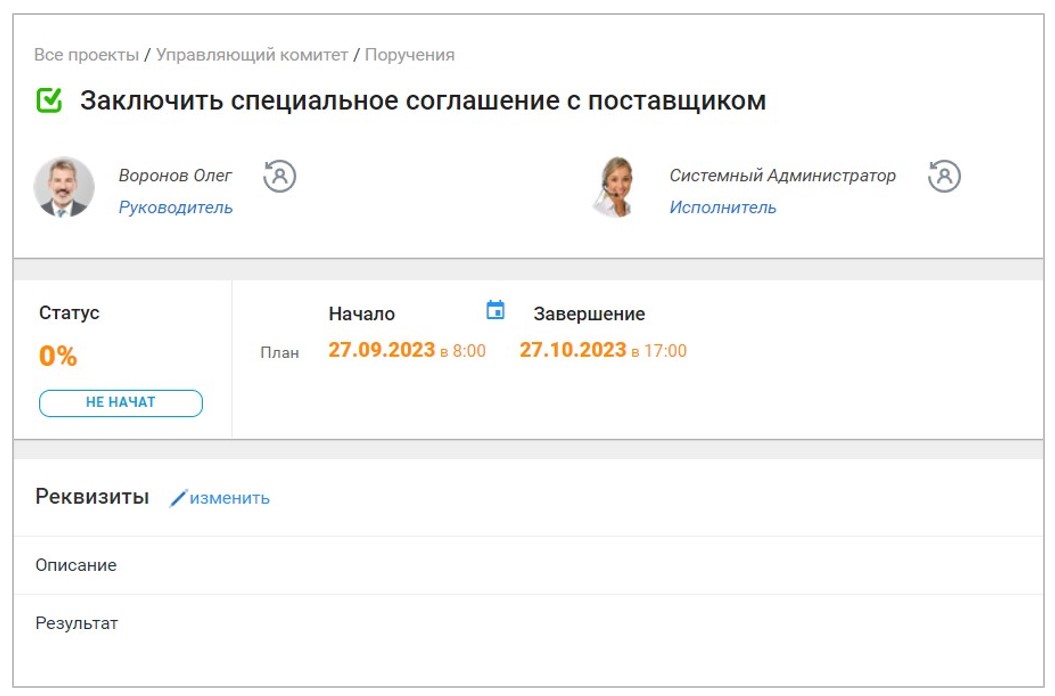Go to 'Все проекты' breadcrumb
This screenshot has height=696, width=1055.
[x=86, y=55]
